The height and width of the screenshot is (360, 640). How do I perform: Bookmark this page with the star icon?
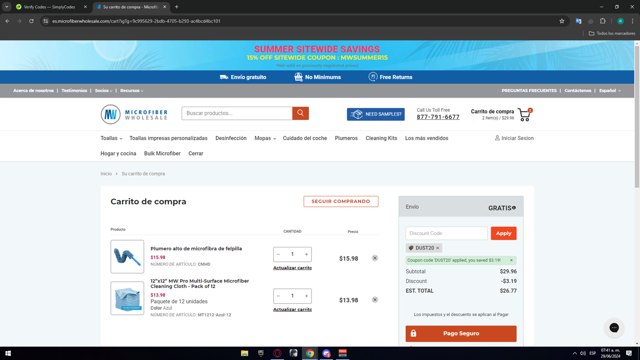pos(562,21)
